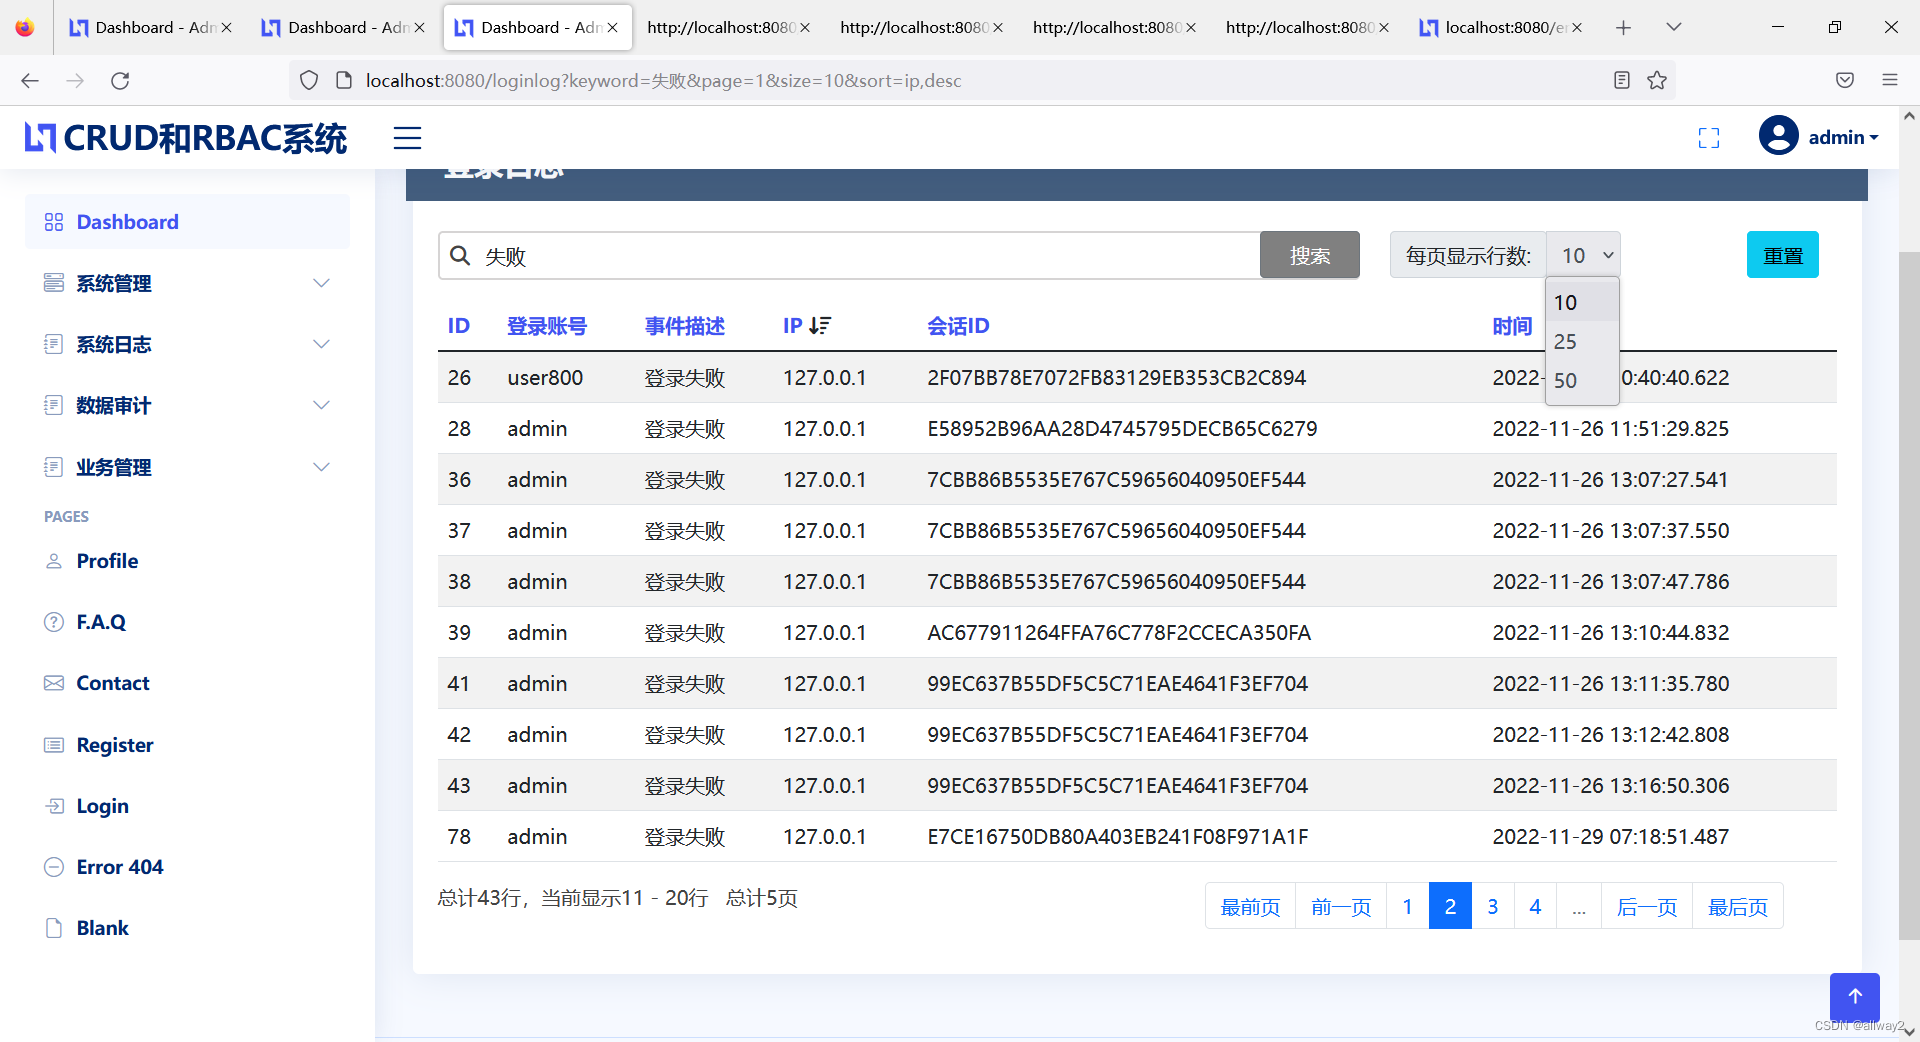Viewport: 1920px width, 1042px height.
Task: Click the 系统管理 server icon
Action: tap(54, 283)
